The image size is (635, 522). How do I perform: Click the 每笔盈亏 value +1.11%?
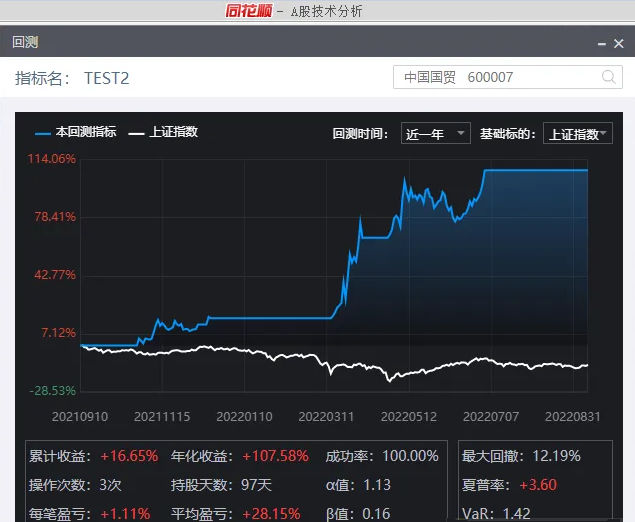click(125, 514)
